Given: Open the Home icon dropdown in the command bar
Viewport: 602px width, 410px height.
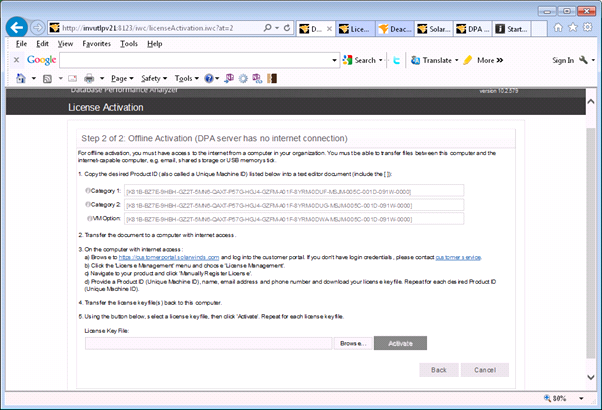Looking at the screenshot, I should pyautogui.click(x=33, y=78).
